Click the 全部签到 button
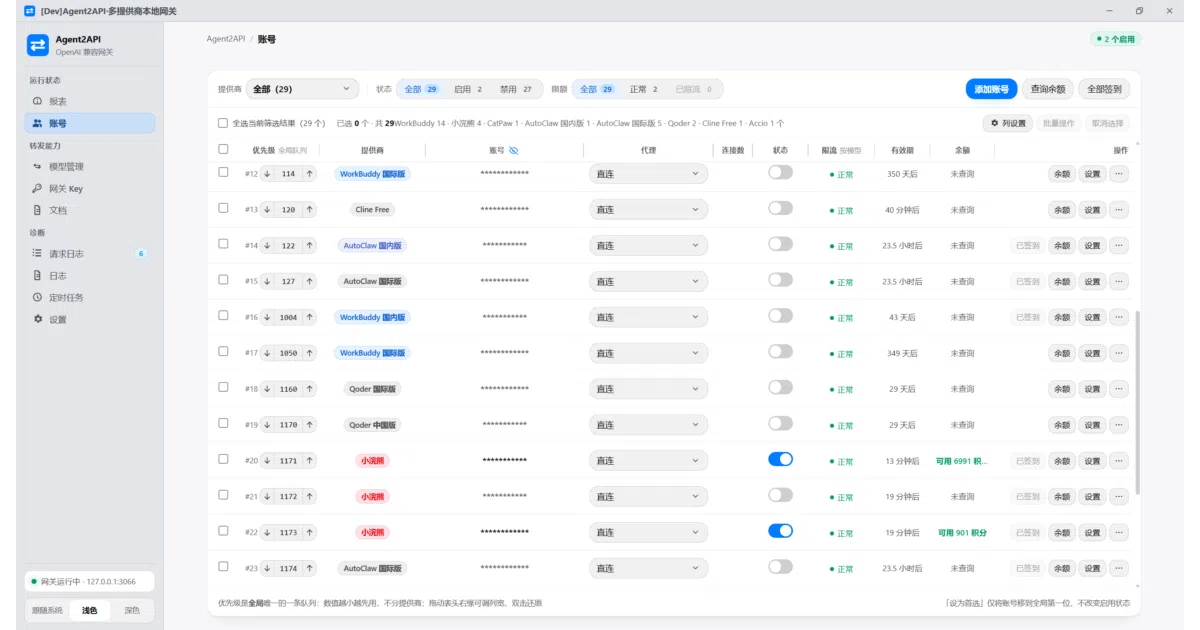 pyautogui.click(x=1104, y=89)
